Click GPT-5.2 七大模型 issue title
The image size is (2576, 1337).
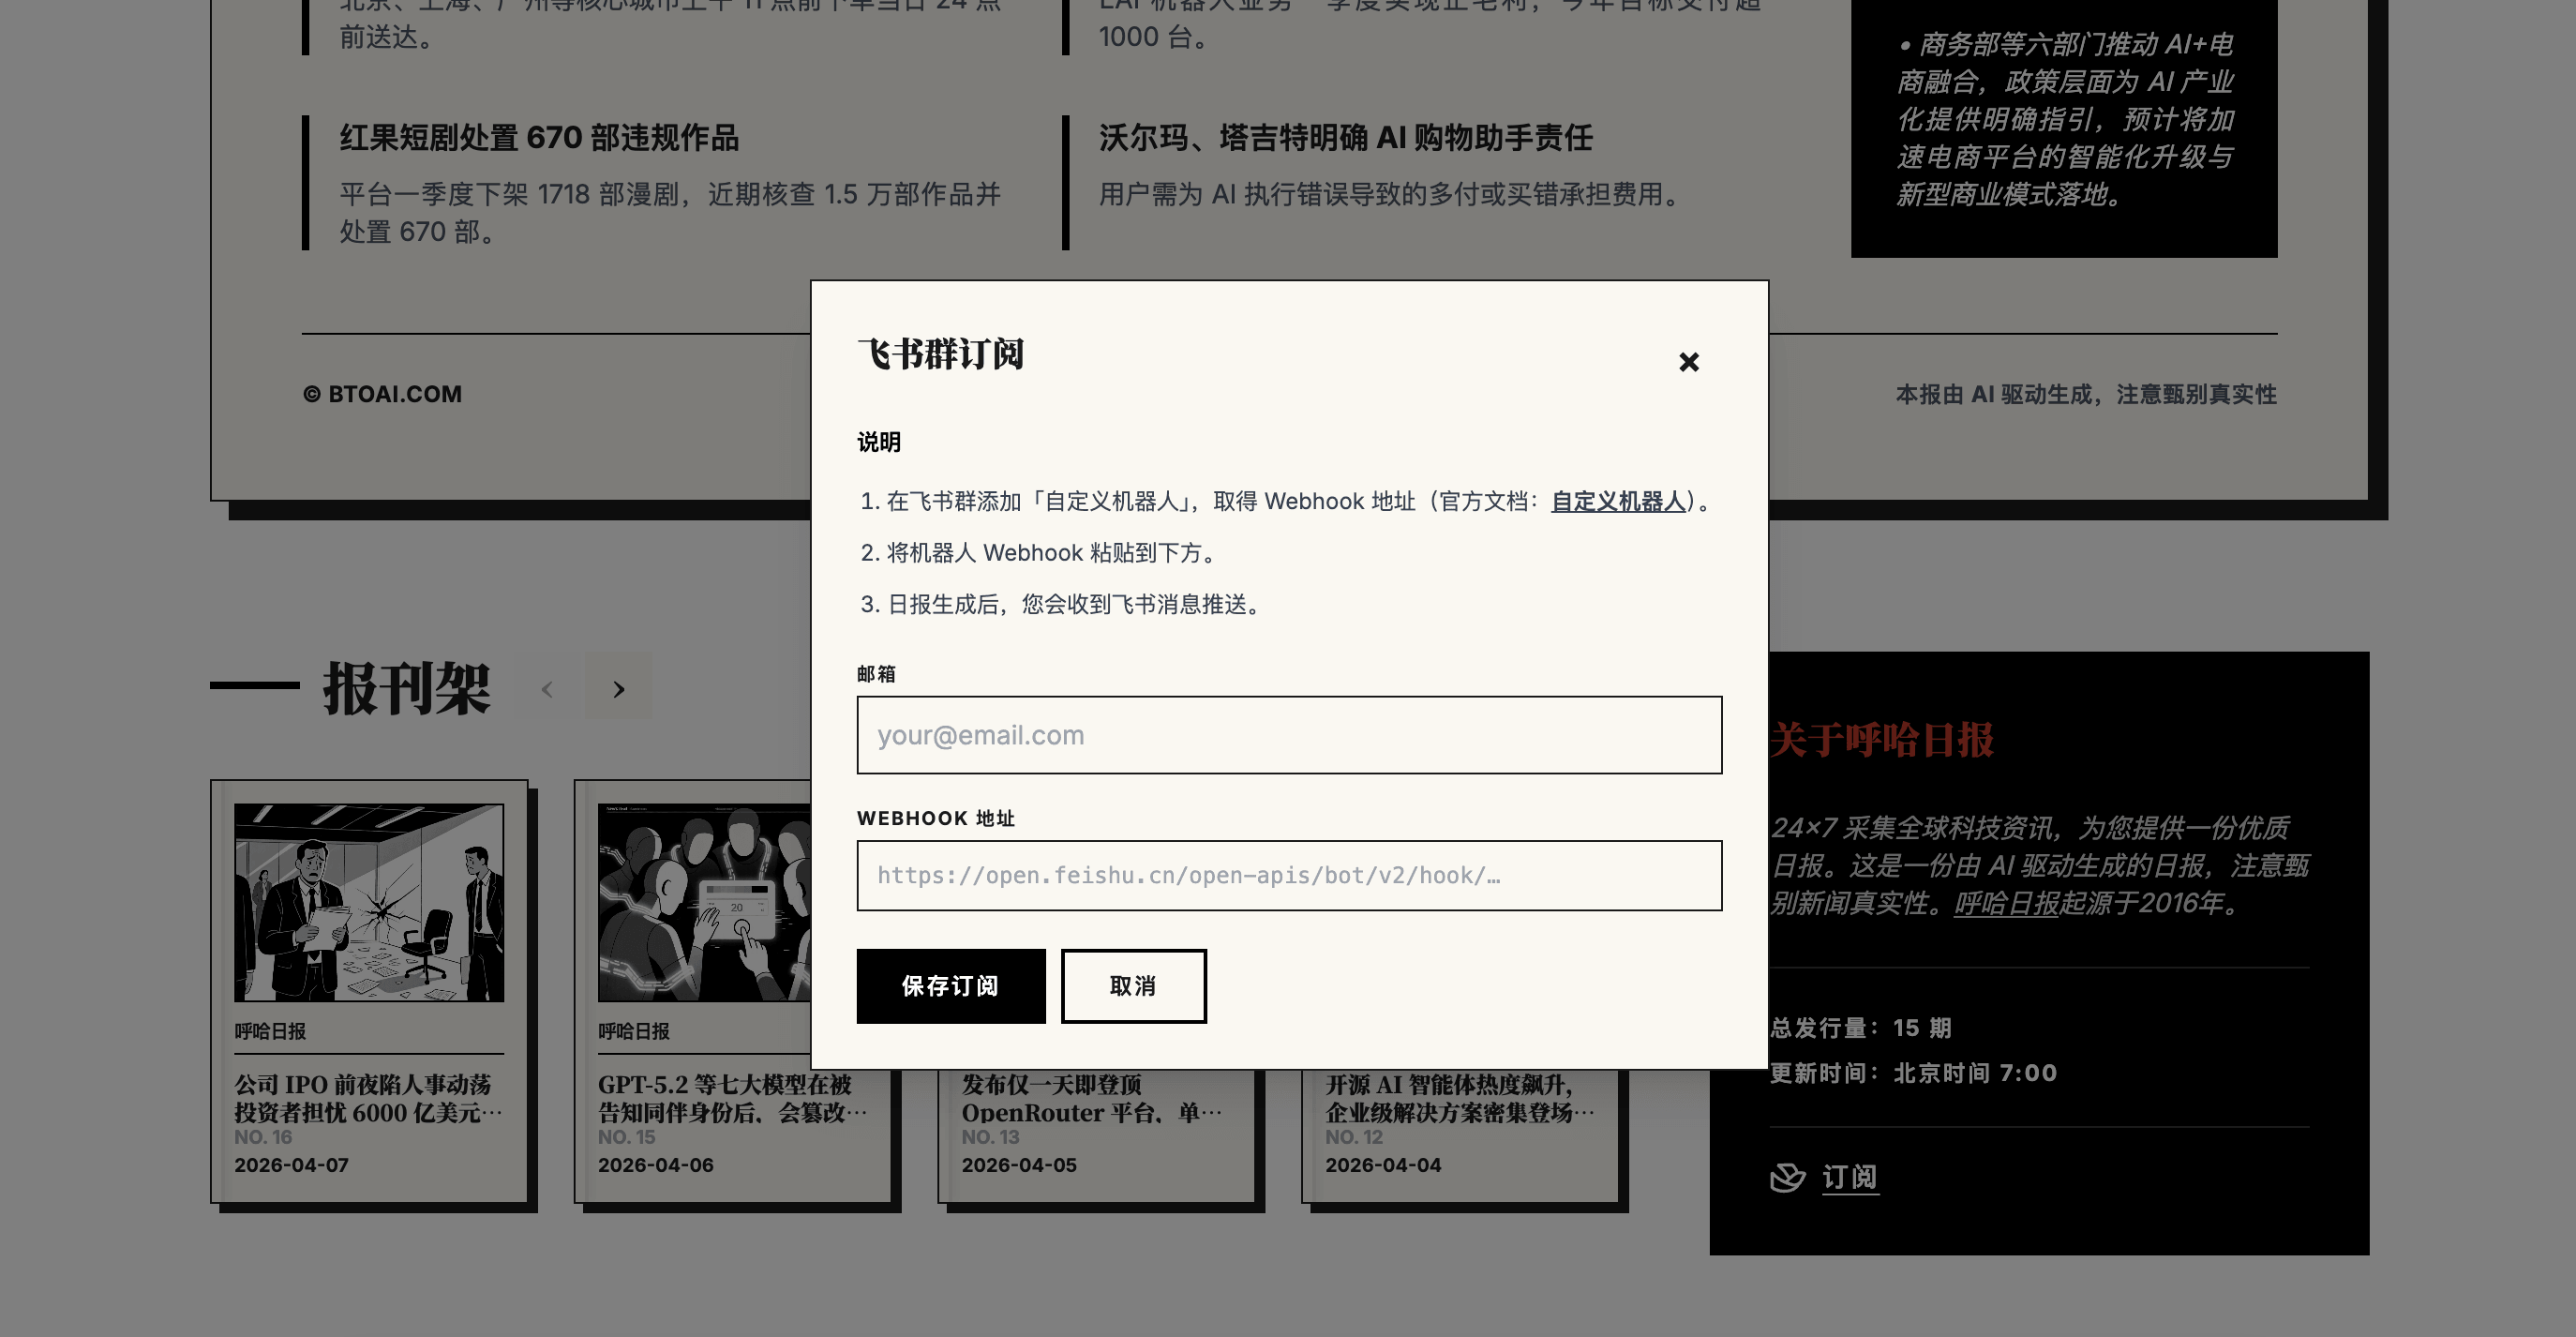click(x=733, y=1099)
